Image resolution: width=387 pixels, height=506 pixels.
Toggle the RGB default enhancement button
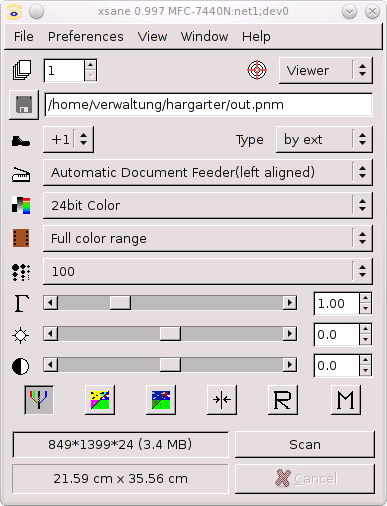(39, 400)
